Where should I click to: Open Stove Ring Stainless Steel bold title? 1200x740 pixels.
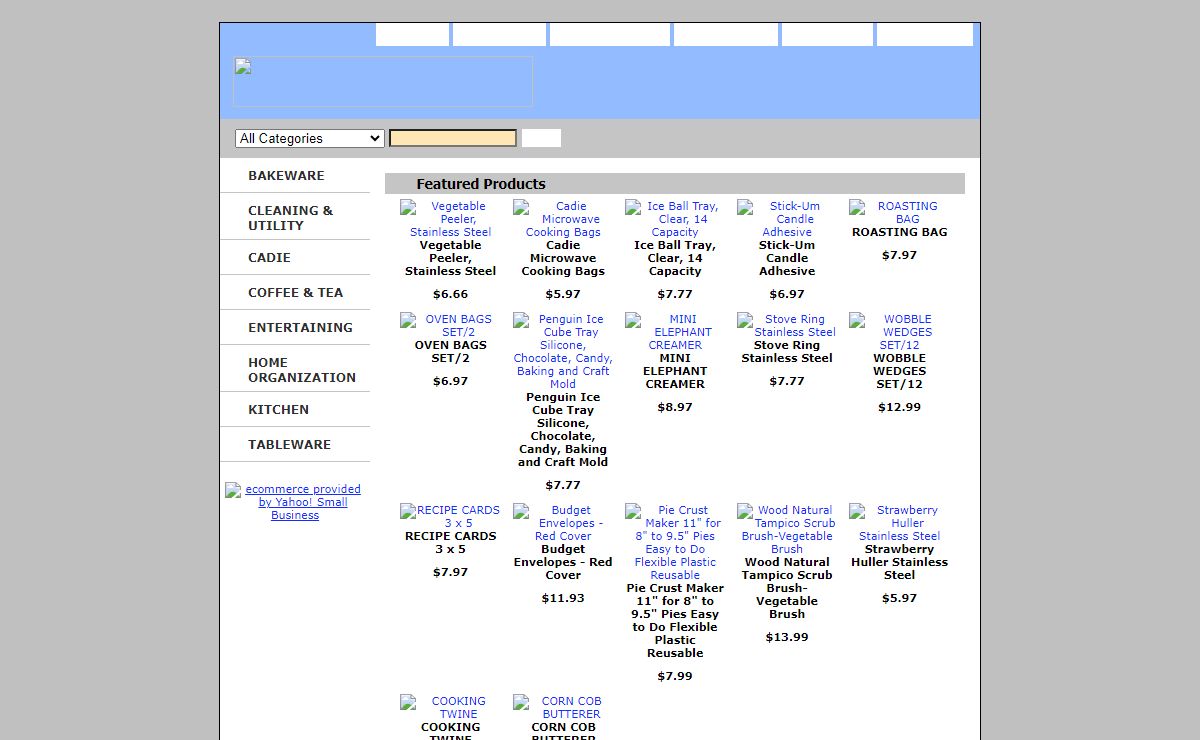(x=787, y=351)
